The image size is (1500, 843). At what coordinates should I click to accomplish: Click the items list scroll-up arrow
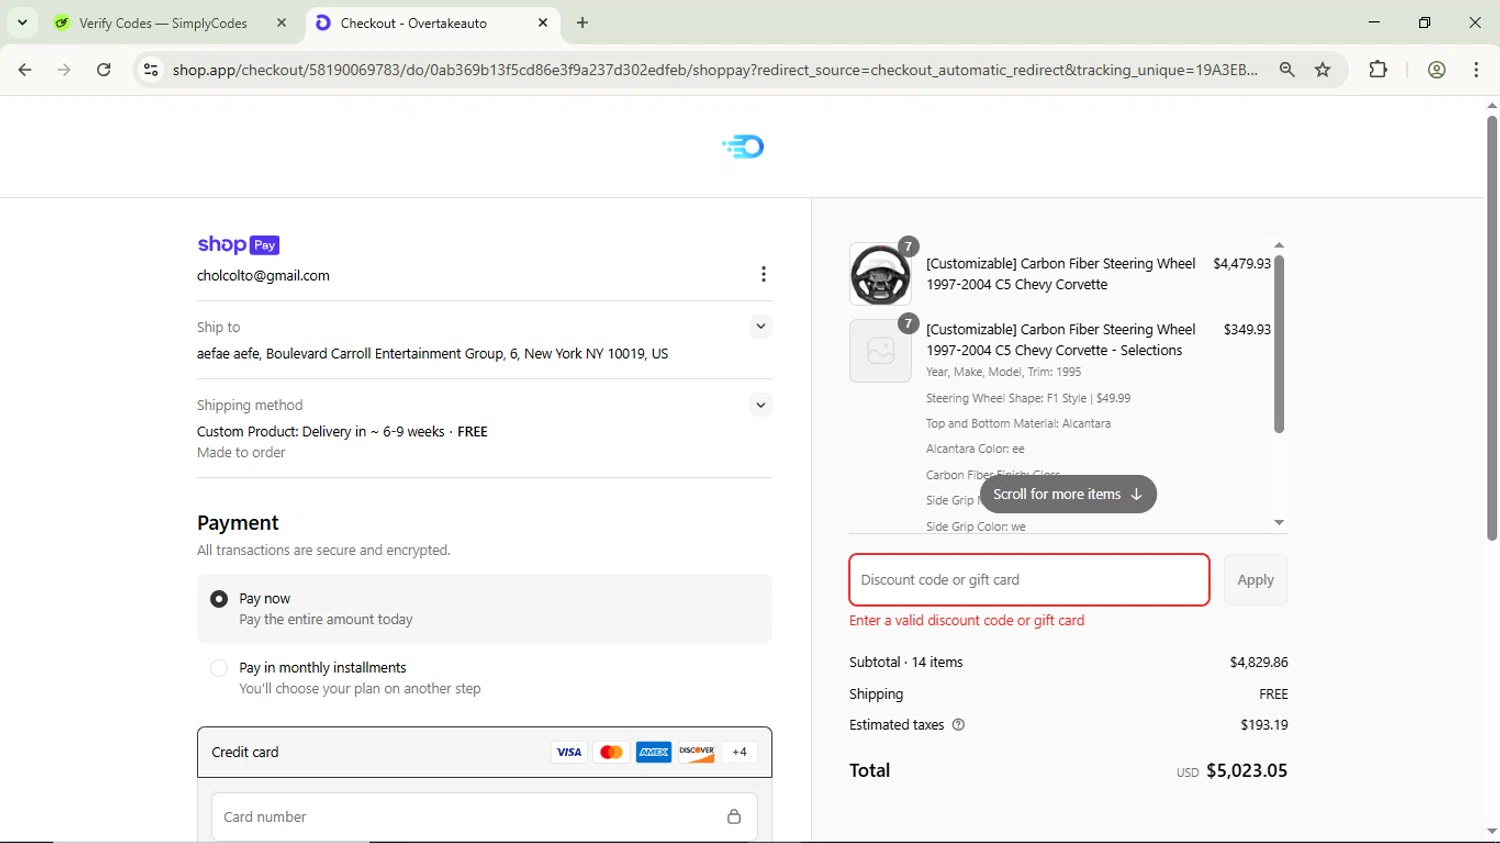pyautogui.click(x=1279, y=245)
